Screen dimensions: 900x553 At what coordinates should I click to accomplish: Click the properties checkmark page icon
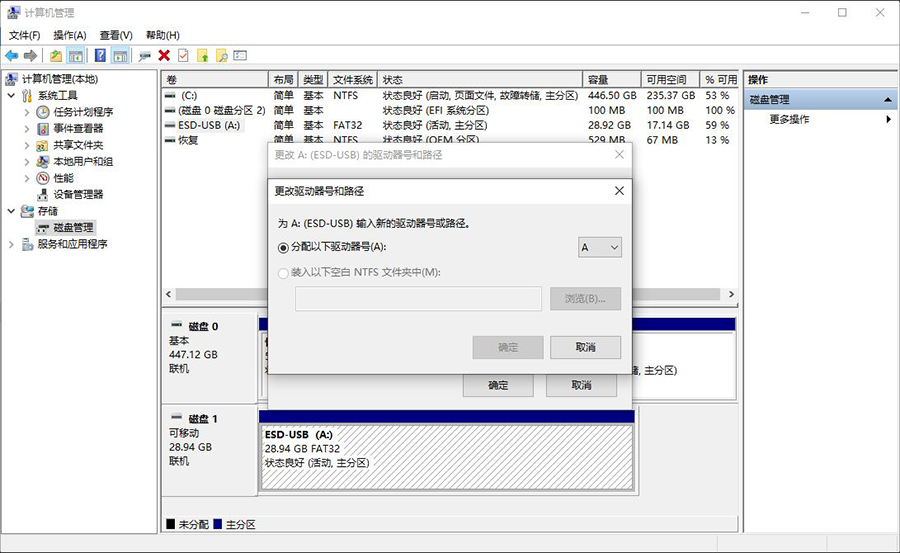(x=183, y=56)
